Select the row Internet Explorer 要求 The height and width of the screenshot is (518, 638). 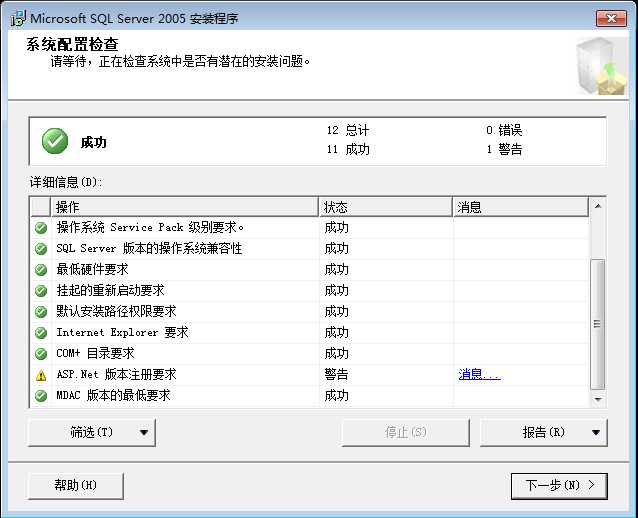[x=309, y=333]
